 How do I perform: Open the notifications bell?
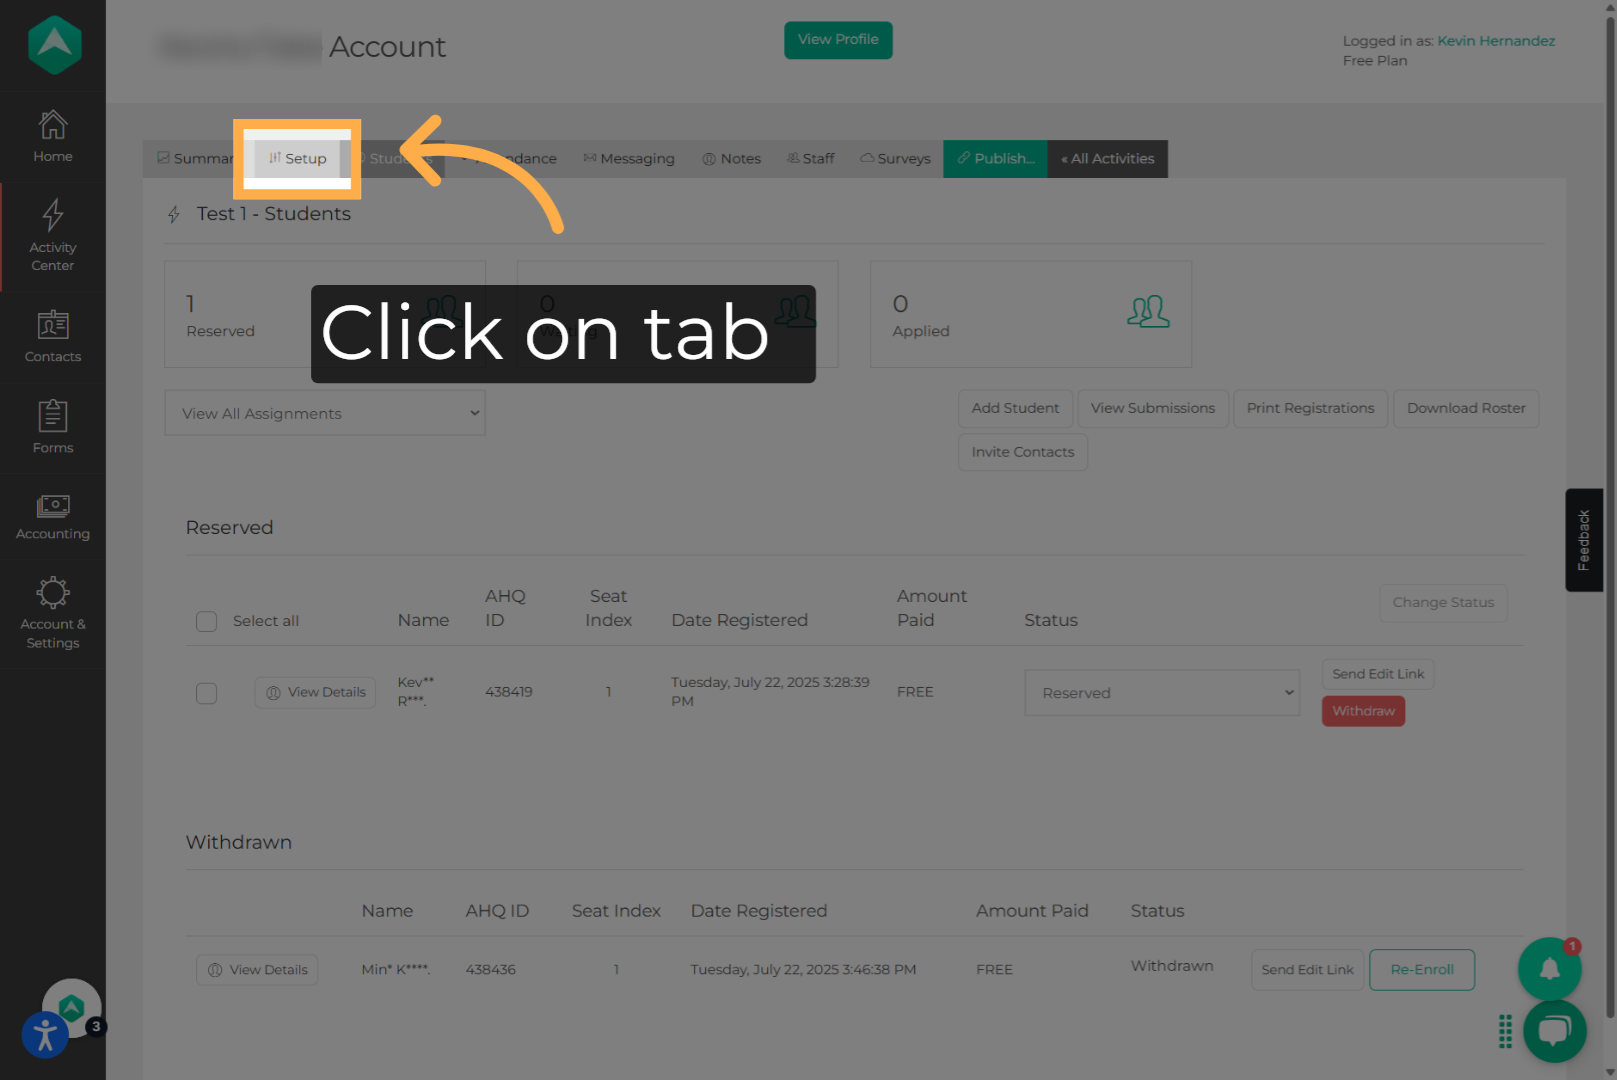point(1549,968)
